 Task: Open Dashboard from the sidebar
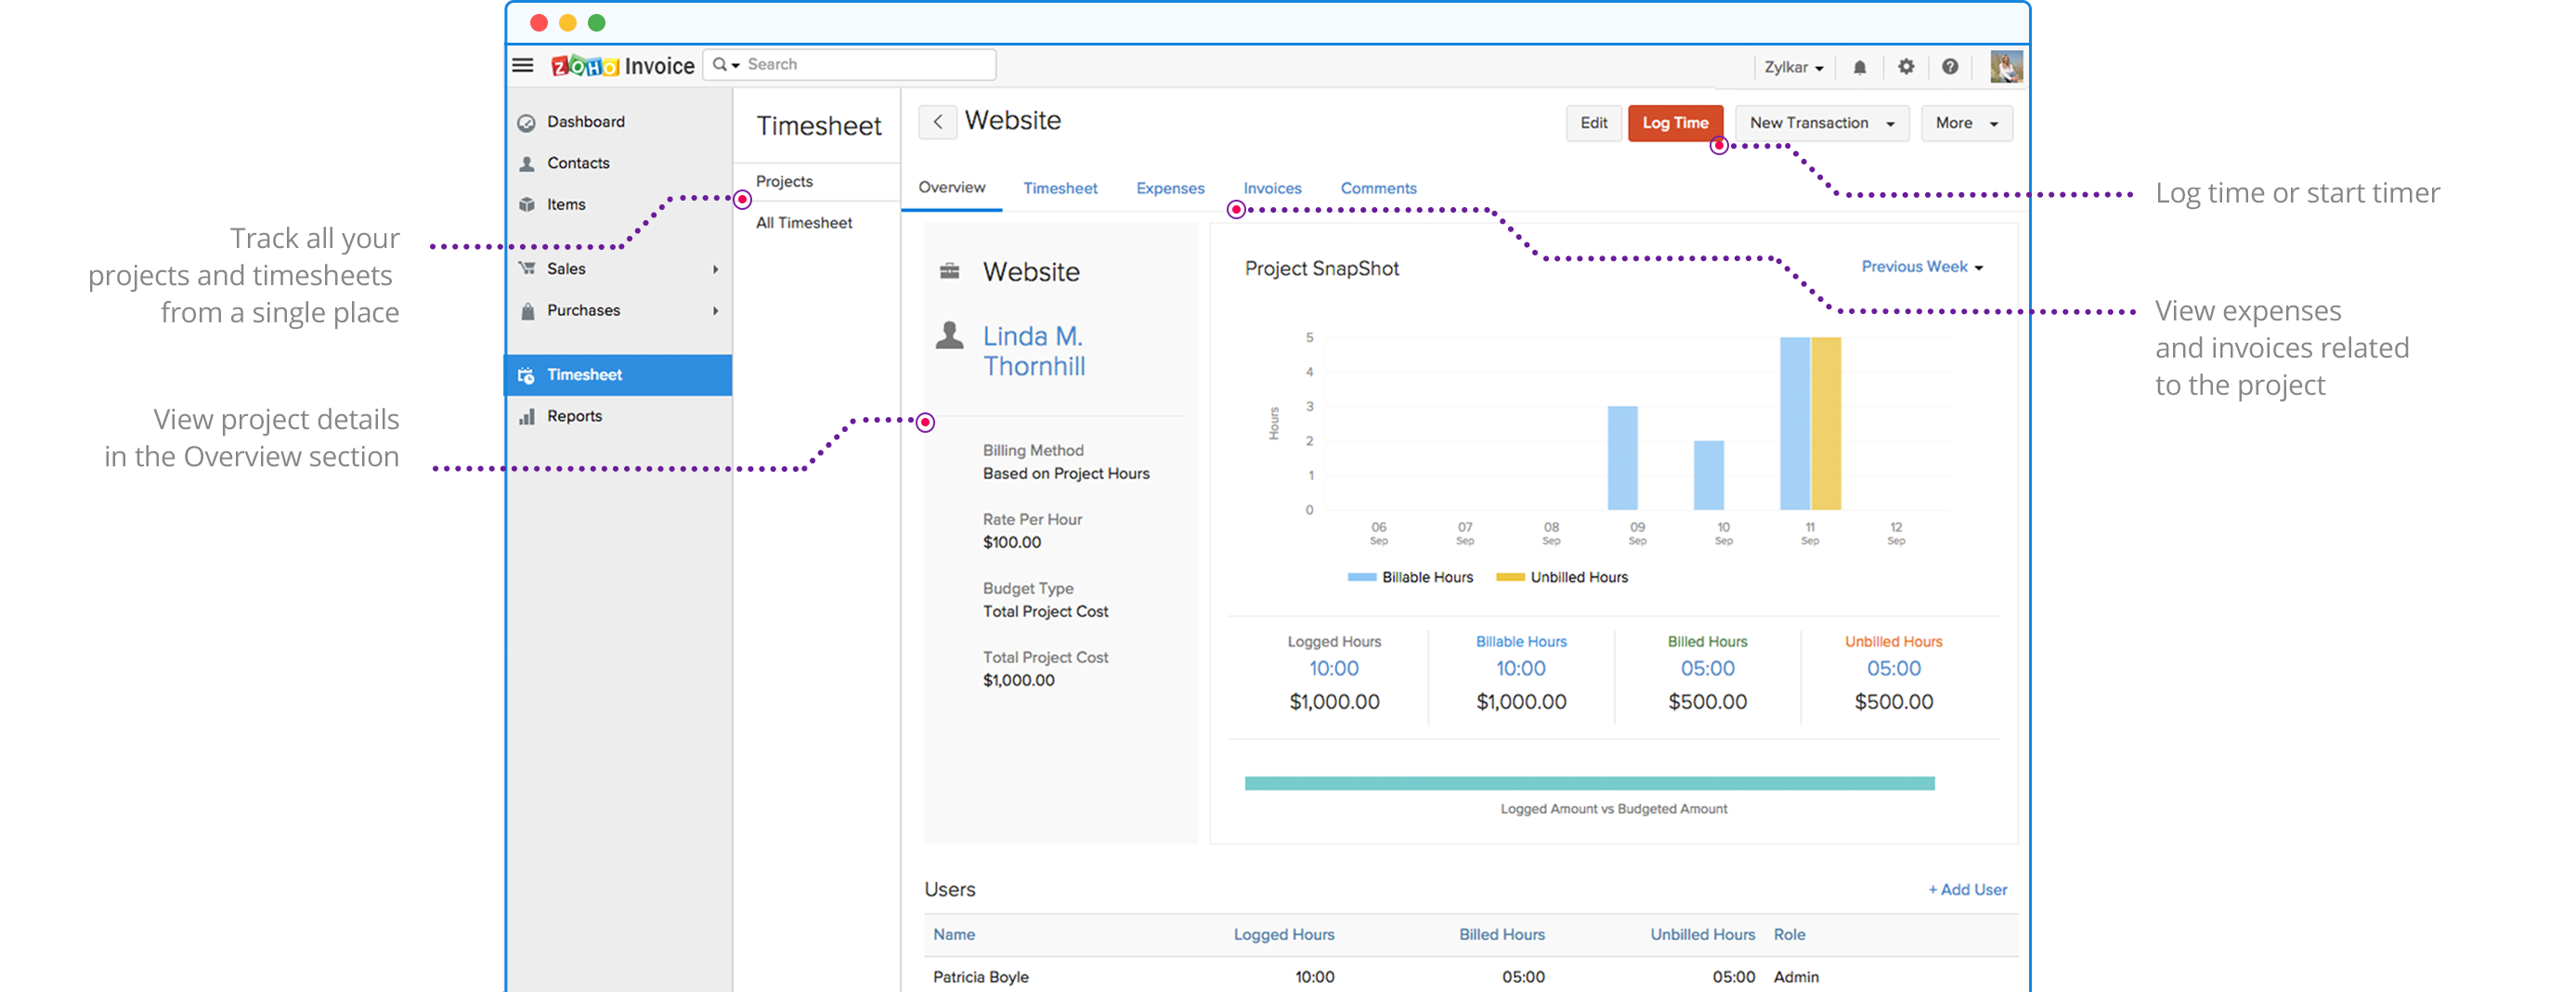click(x=585, y=122)
